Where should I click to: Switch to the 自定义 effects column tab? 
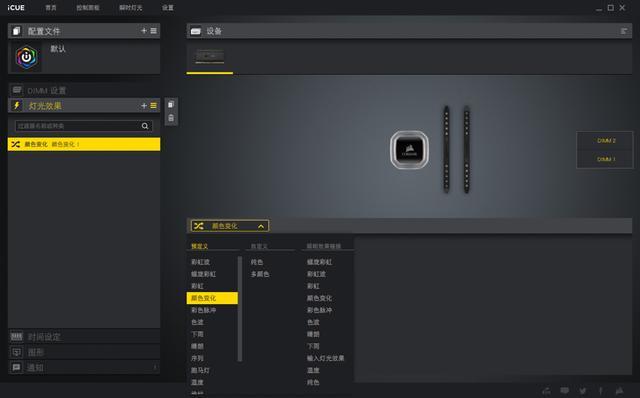click(259, 246)
